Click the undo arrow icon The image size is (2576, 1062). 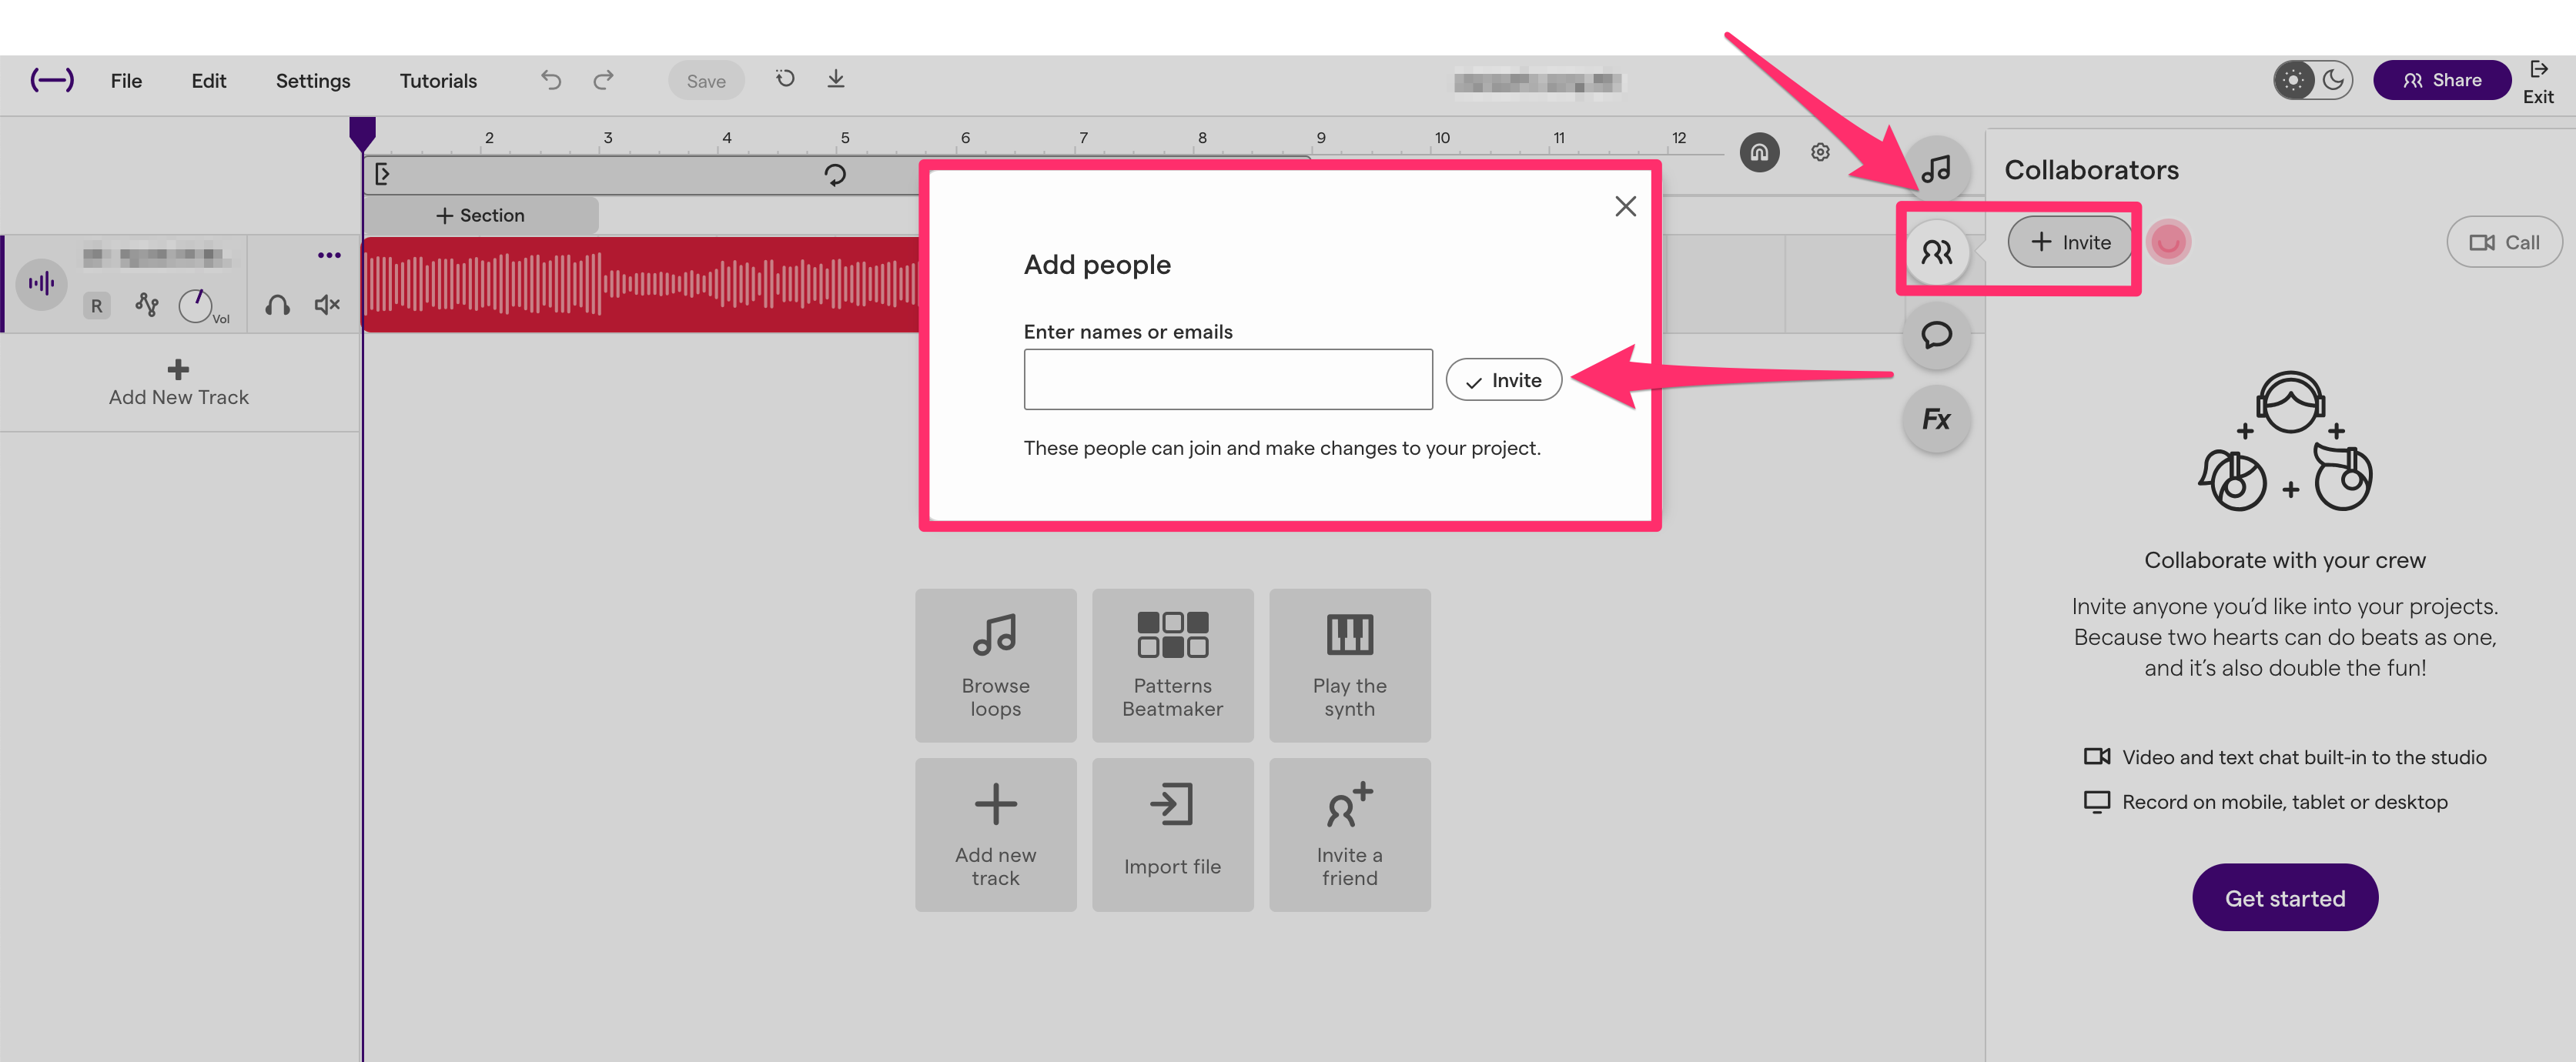551,80
